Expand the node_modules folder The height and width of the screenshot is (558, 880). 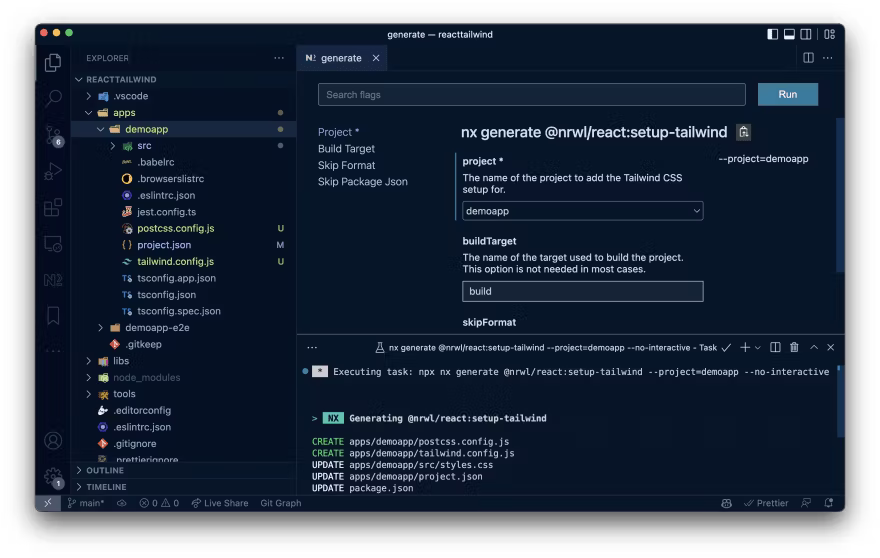click(x=89, y=377)
